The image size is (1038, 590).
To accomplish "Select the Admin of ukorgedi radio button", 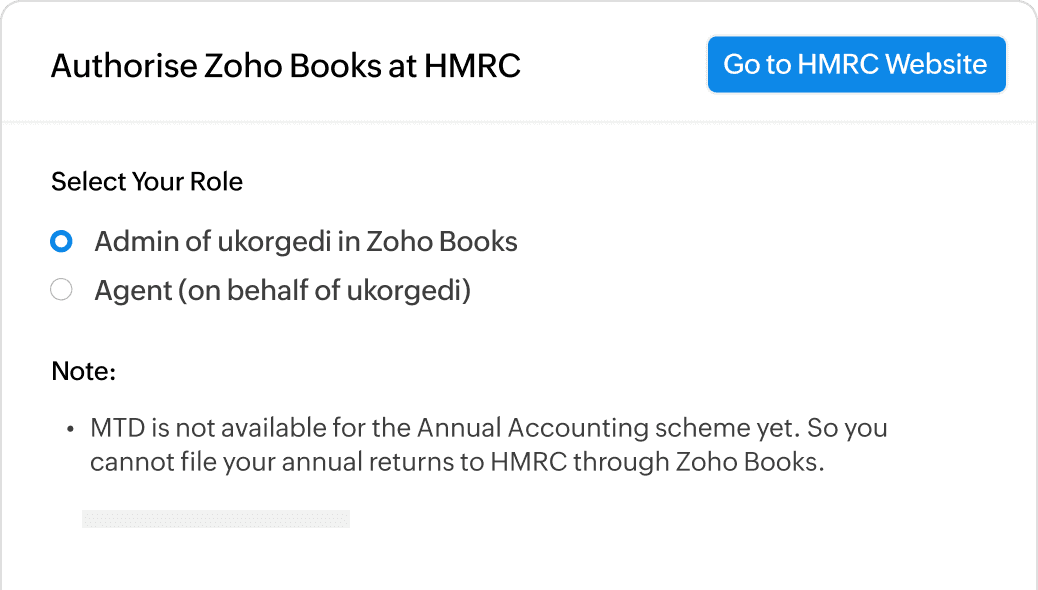I will [61, 241].
